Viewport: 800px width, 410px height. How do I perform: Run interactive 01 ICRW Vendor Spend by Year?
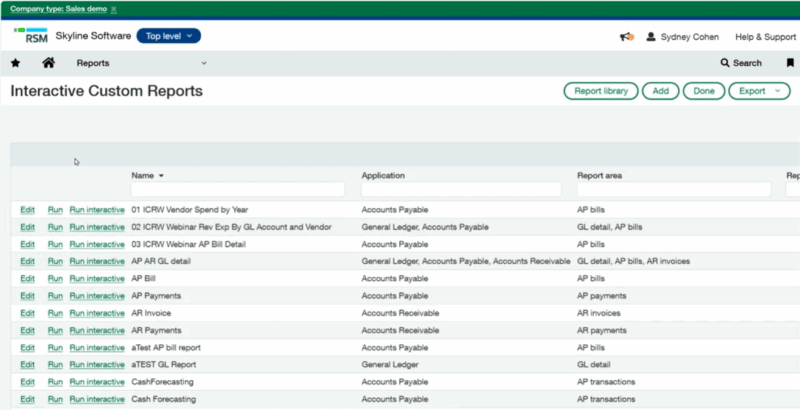coord(97,210)
